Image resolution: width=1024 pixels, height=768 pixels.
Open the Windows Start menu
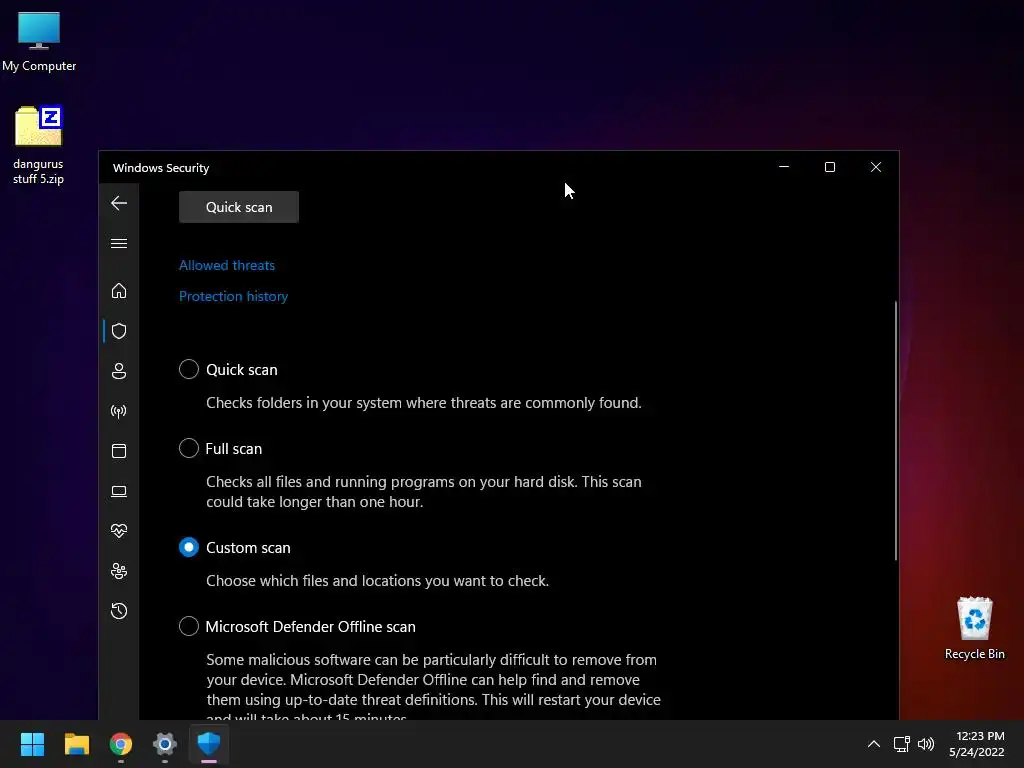tap(33, 744)
